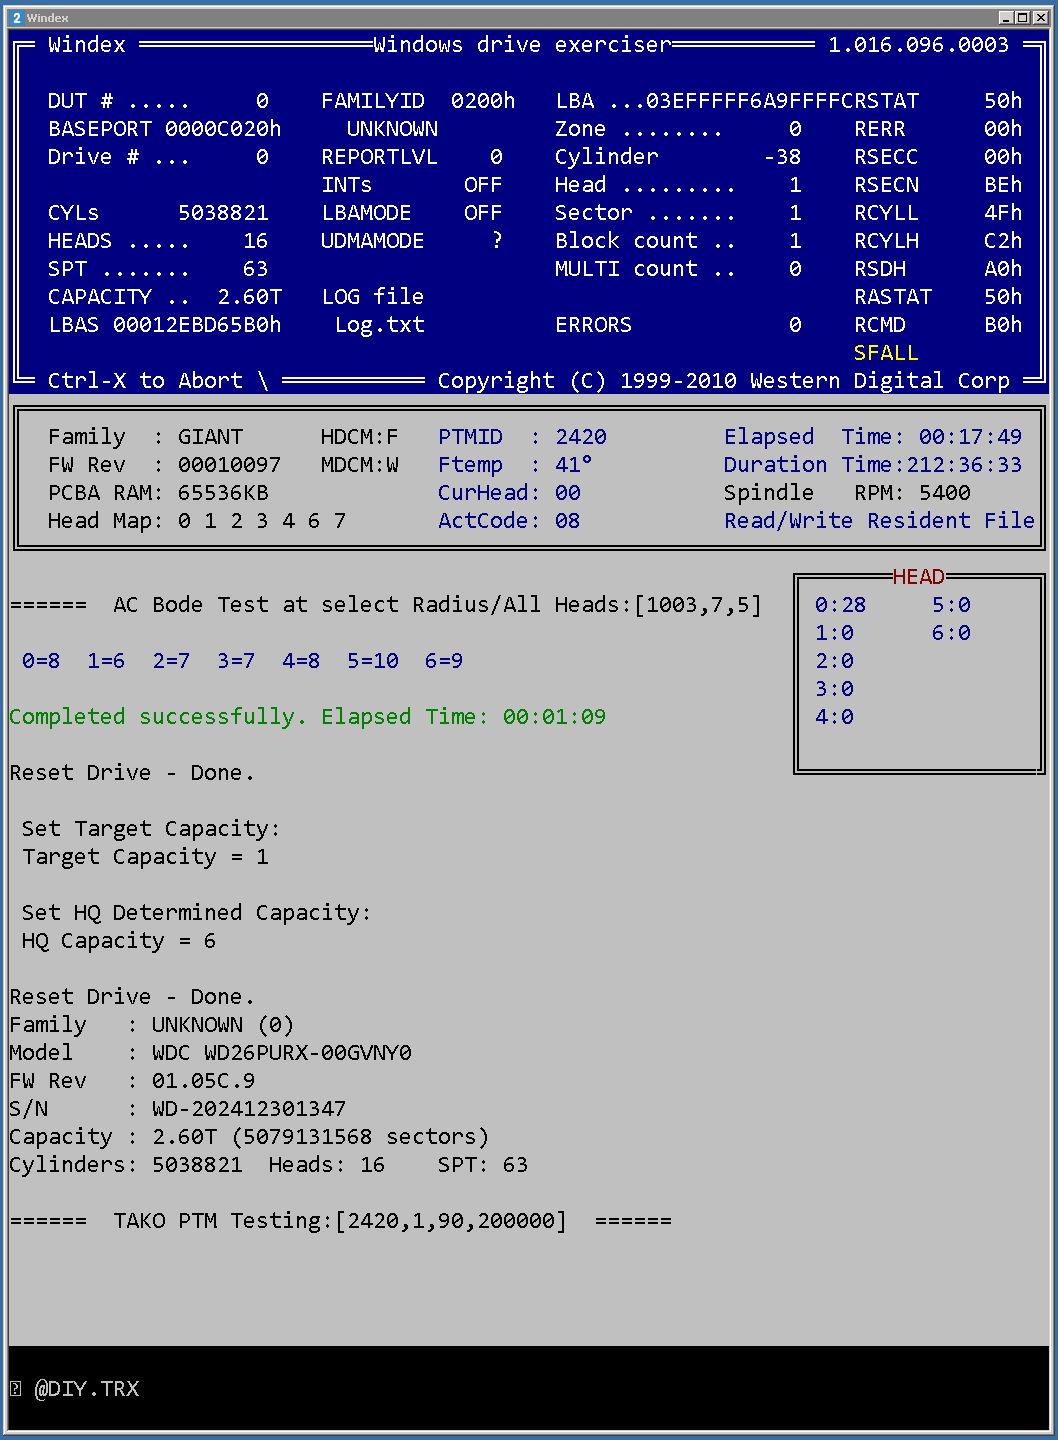Screen dimensions: 1058x1440
Task: Click the 'Target Capacity = 1' line
Action: coord(145,857)
